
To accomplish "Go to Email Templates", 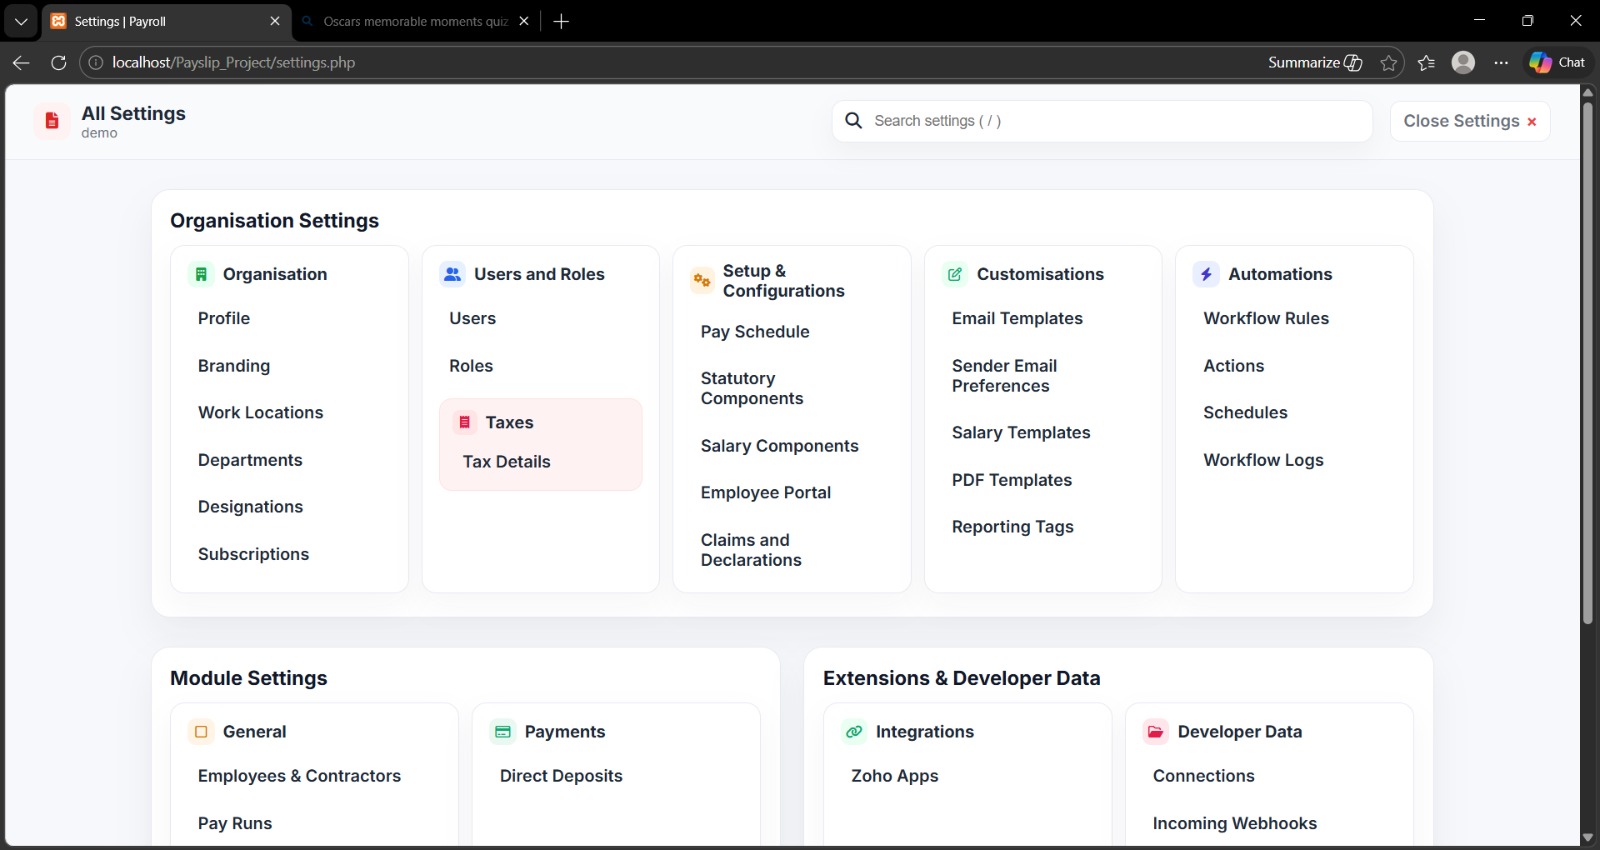I will [1016, 318].
